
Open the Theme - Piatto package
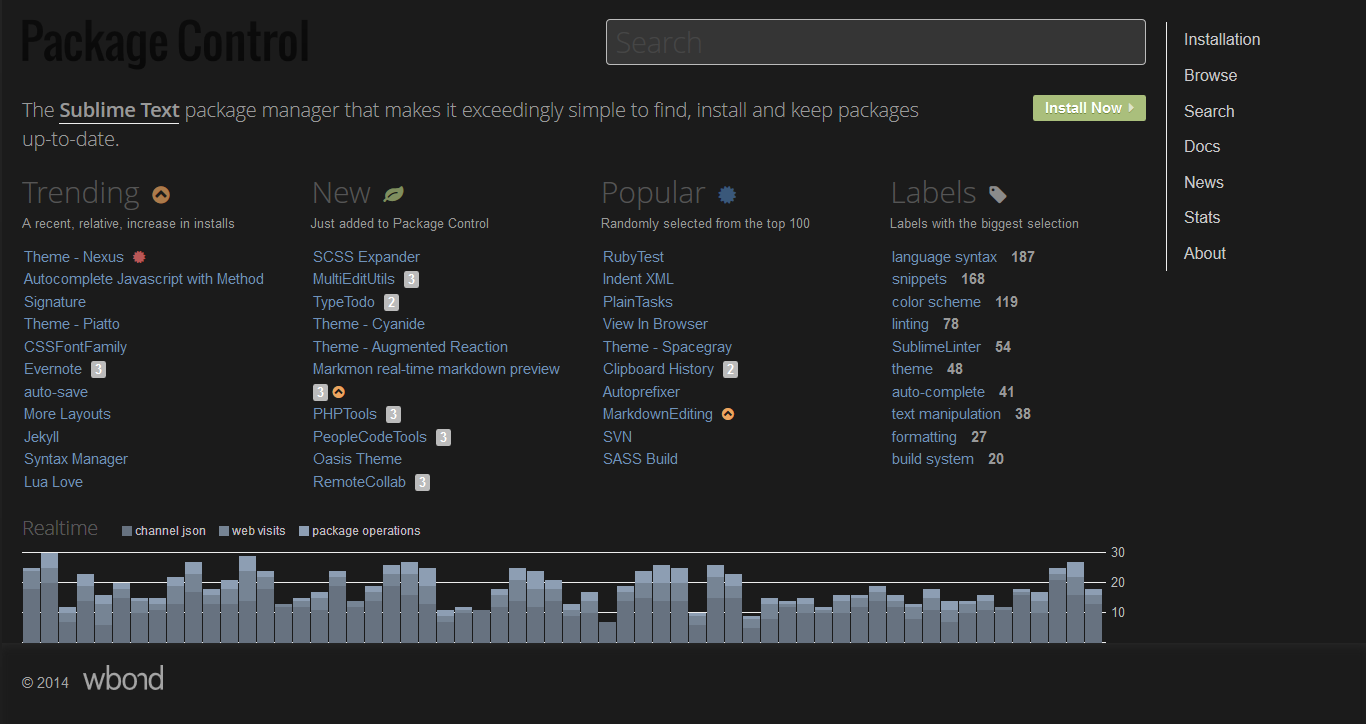tap(72, 324)
